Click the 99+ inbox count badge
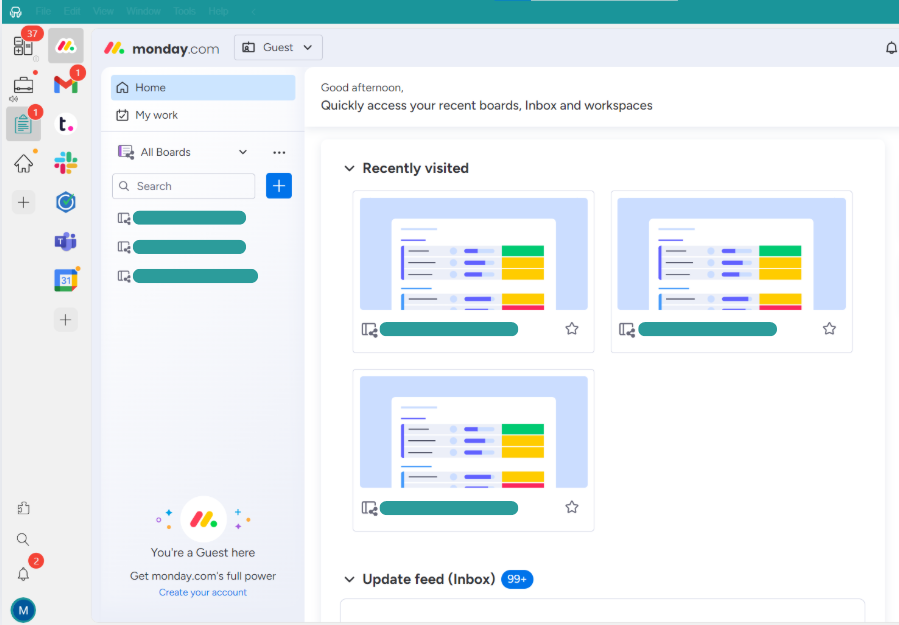This screenshot has width=899, height=625. 517,579
